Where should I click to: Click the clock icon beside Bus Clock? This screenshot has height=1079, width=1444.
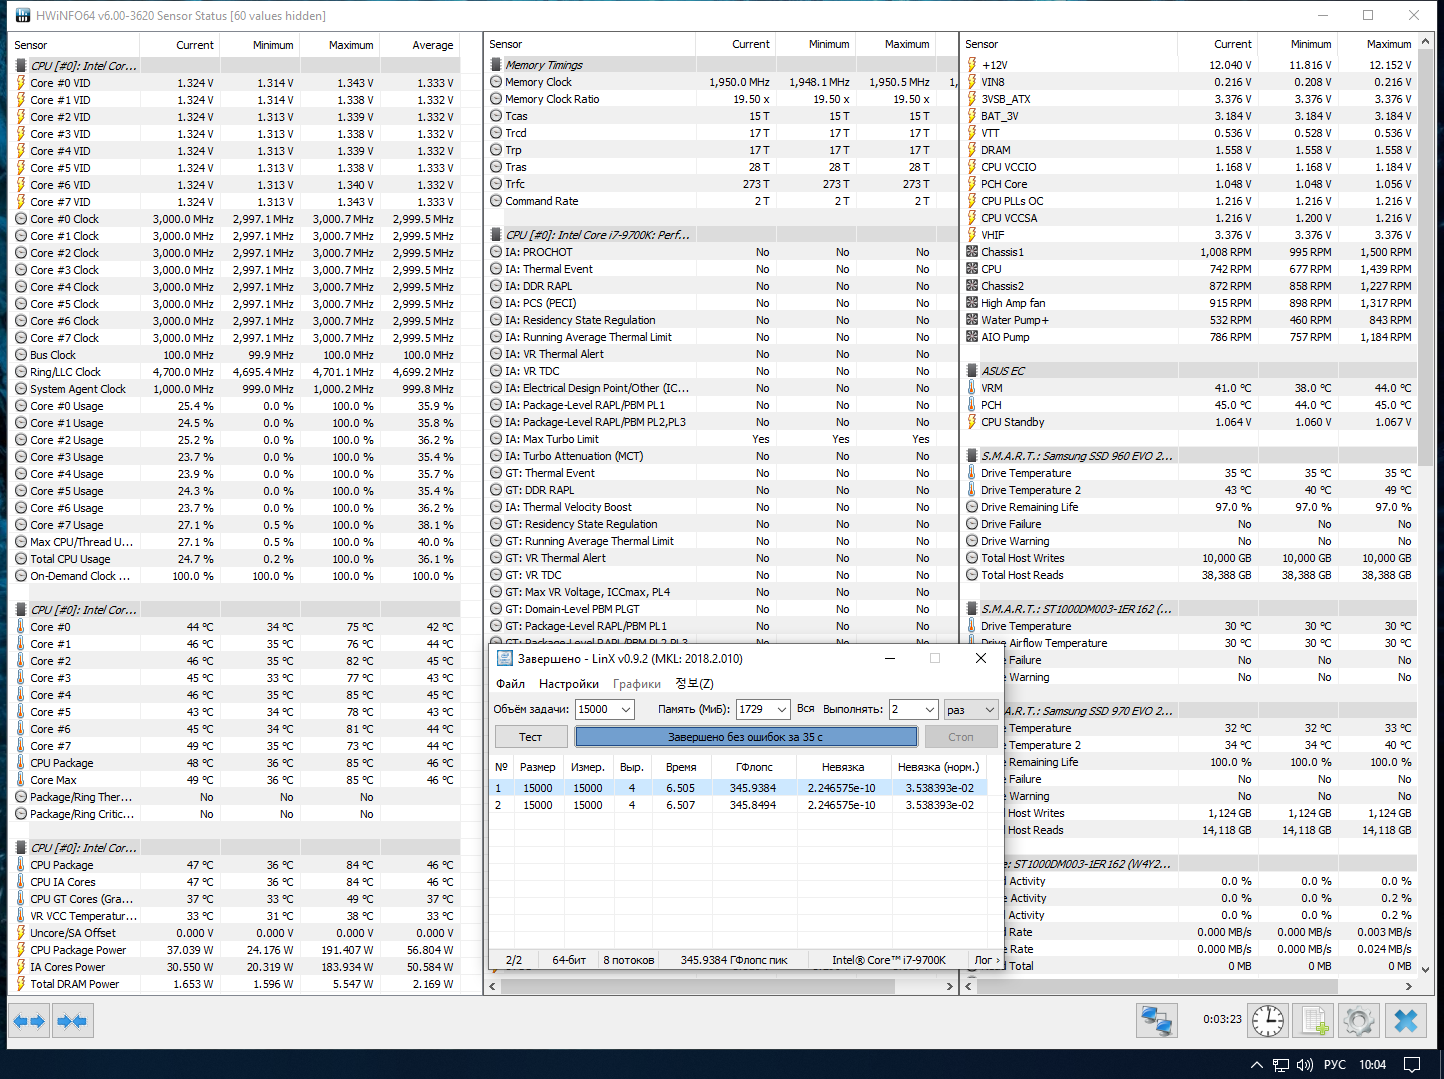pyautogui.click(x=21, y=355)
